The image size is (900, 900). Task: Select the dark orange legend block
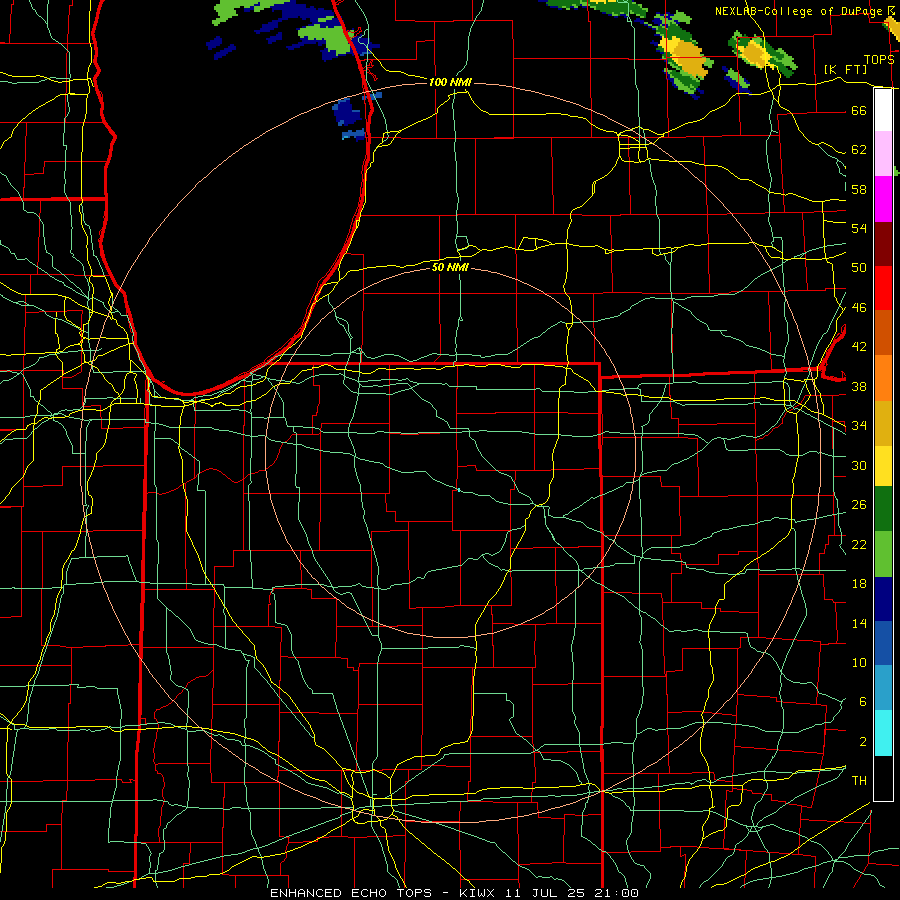pyautogui.click(x=883, y=333)
